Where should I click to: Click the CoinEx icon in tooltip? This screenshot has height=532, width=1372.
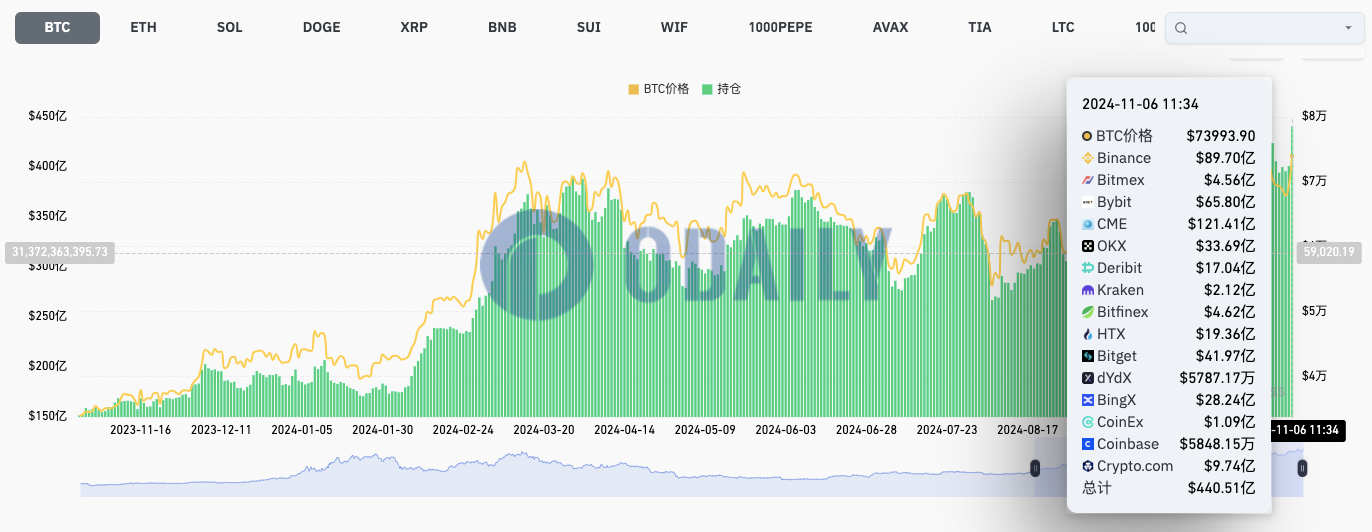[1088, 422]
